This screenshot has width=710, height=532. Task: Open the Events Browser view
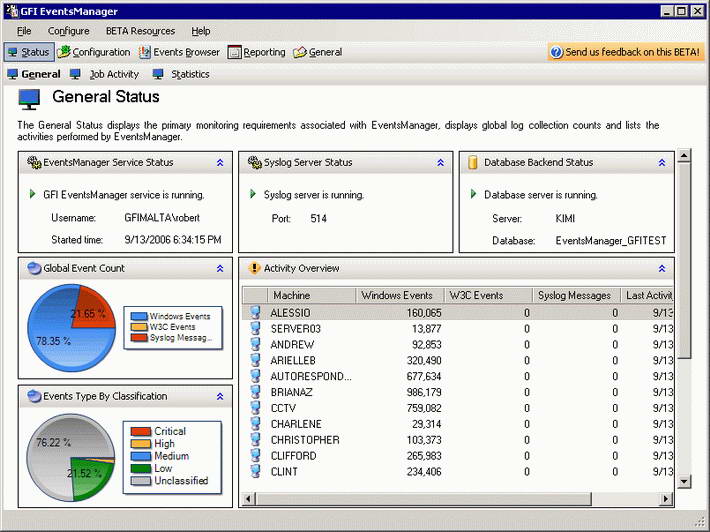tap(179, 52)
